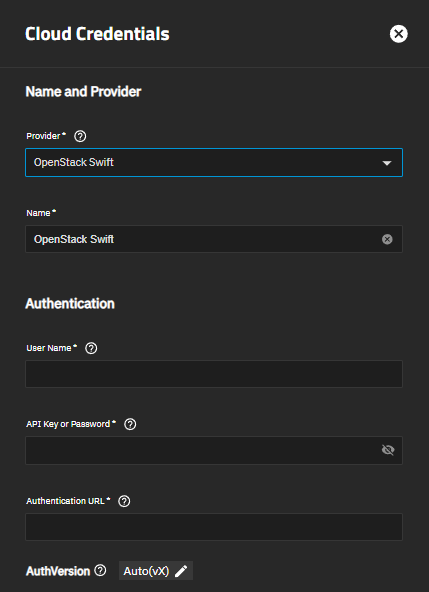The height and width of the screenshot is (592, 429).
Task: Click the User Name label text
Action: click(x=49, y=348)
